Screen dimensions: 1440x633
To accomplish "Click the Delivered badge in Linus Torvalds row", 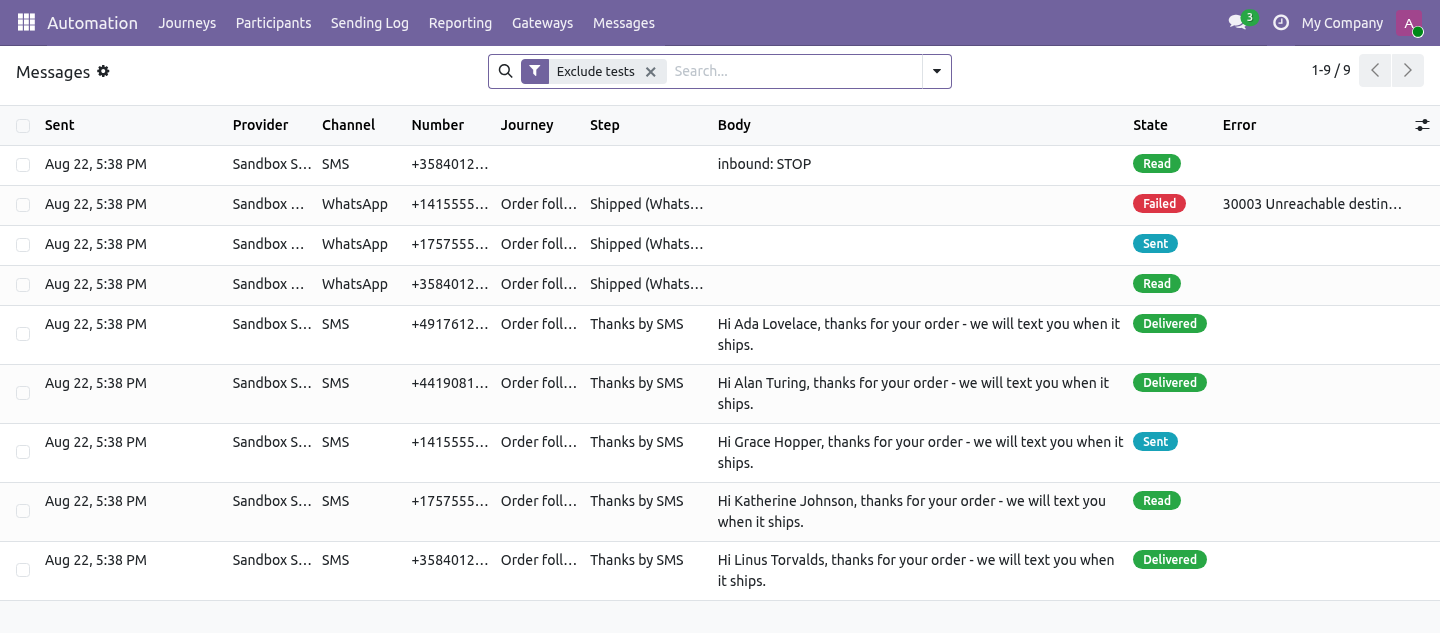I will coord(1170,559).
